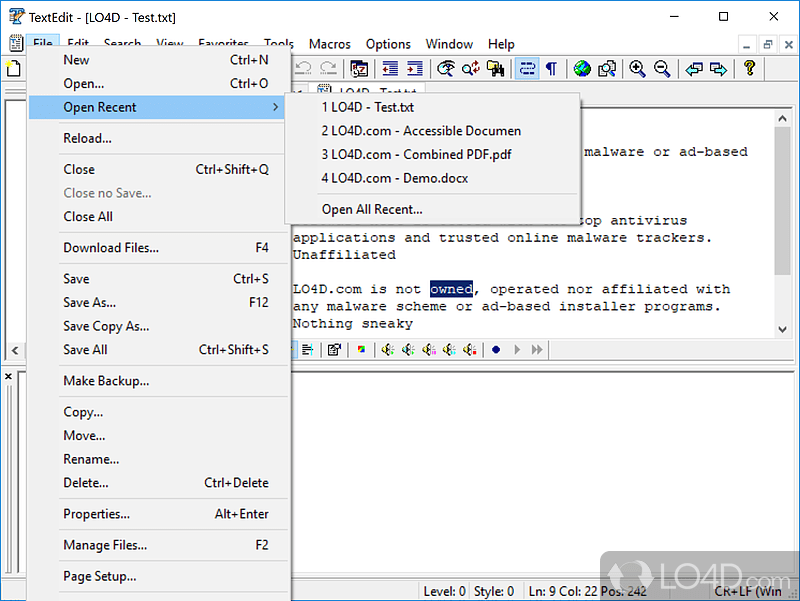This screenshot has height=601, width=800.
Task: Click the increase indent icon
Action: [x=414, y=68]
